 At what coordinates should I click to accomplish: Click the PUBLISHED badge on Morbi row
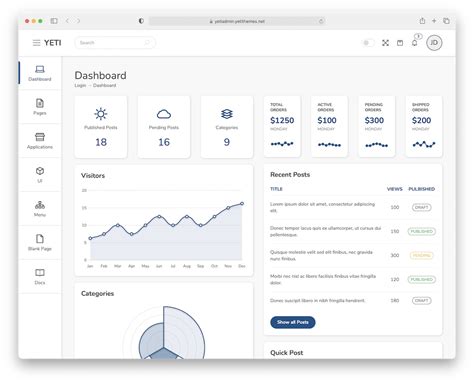pyautogui.click(x=422, y=279)
